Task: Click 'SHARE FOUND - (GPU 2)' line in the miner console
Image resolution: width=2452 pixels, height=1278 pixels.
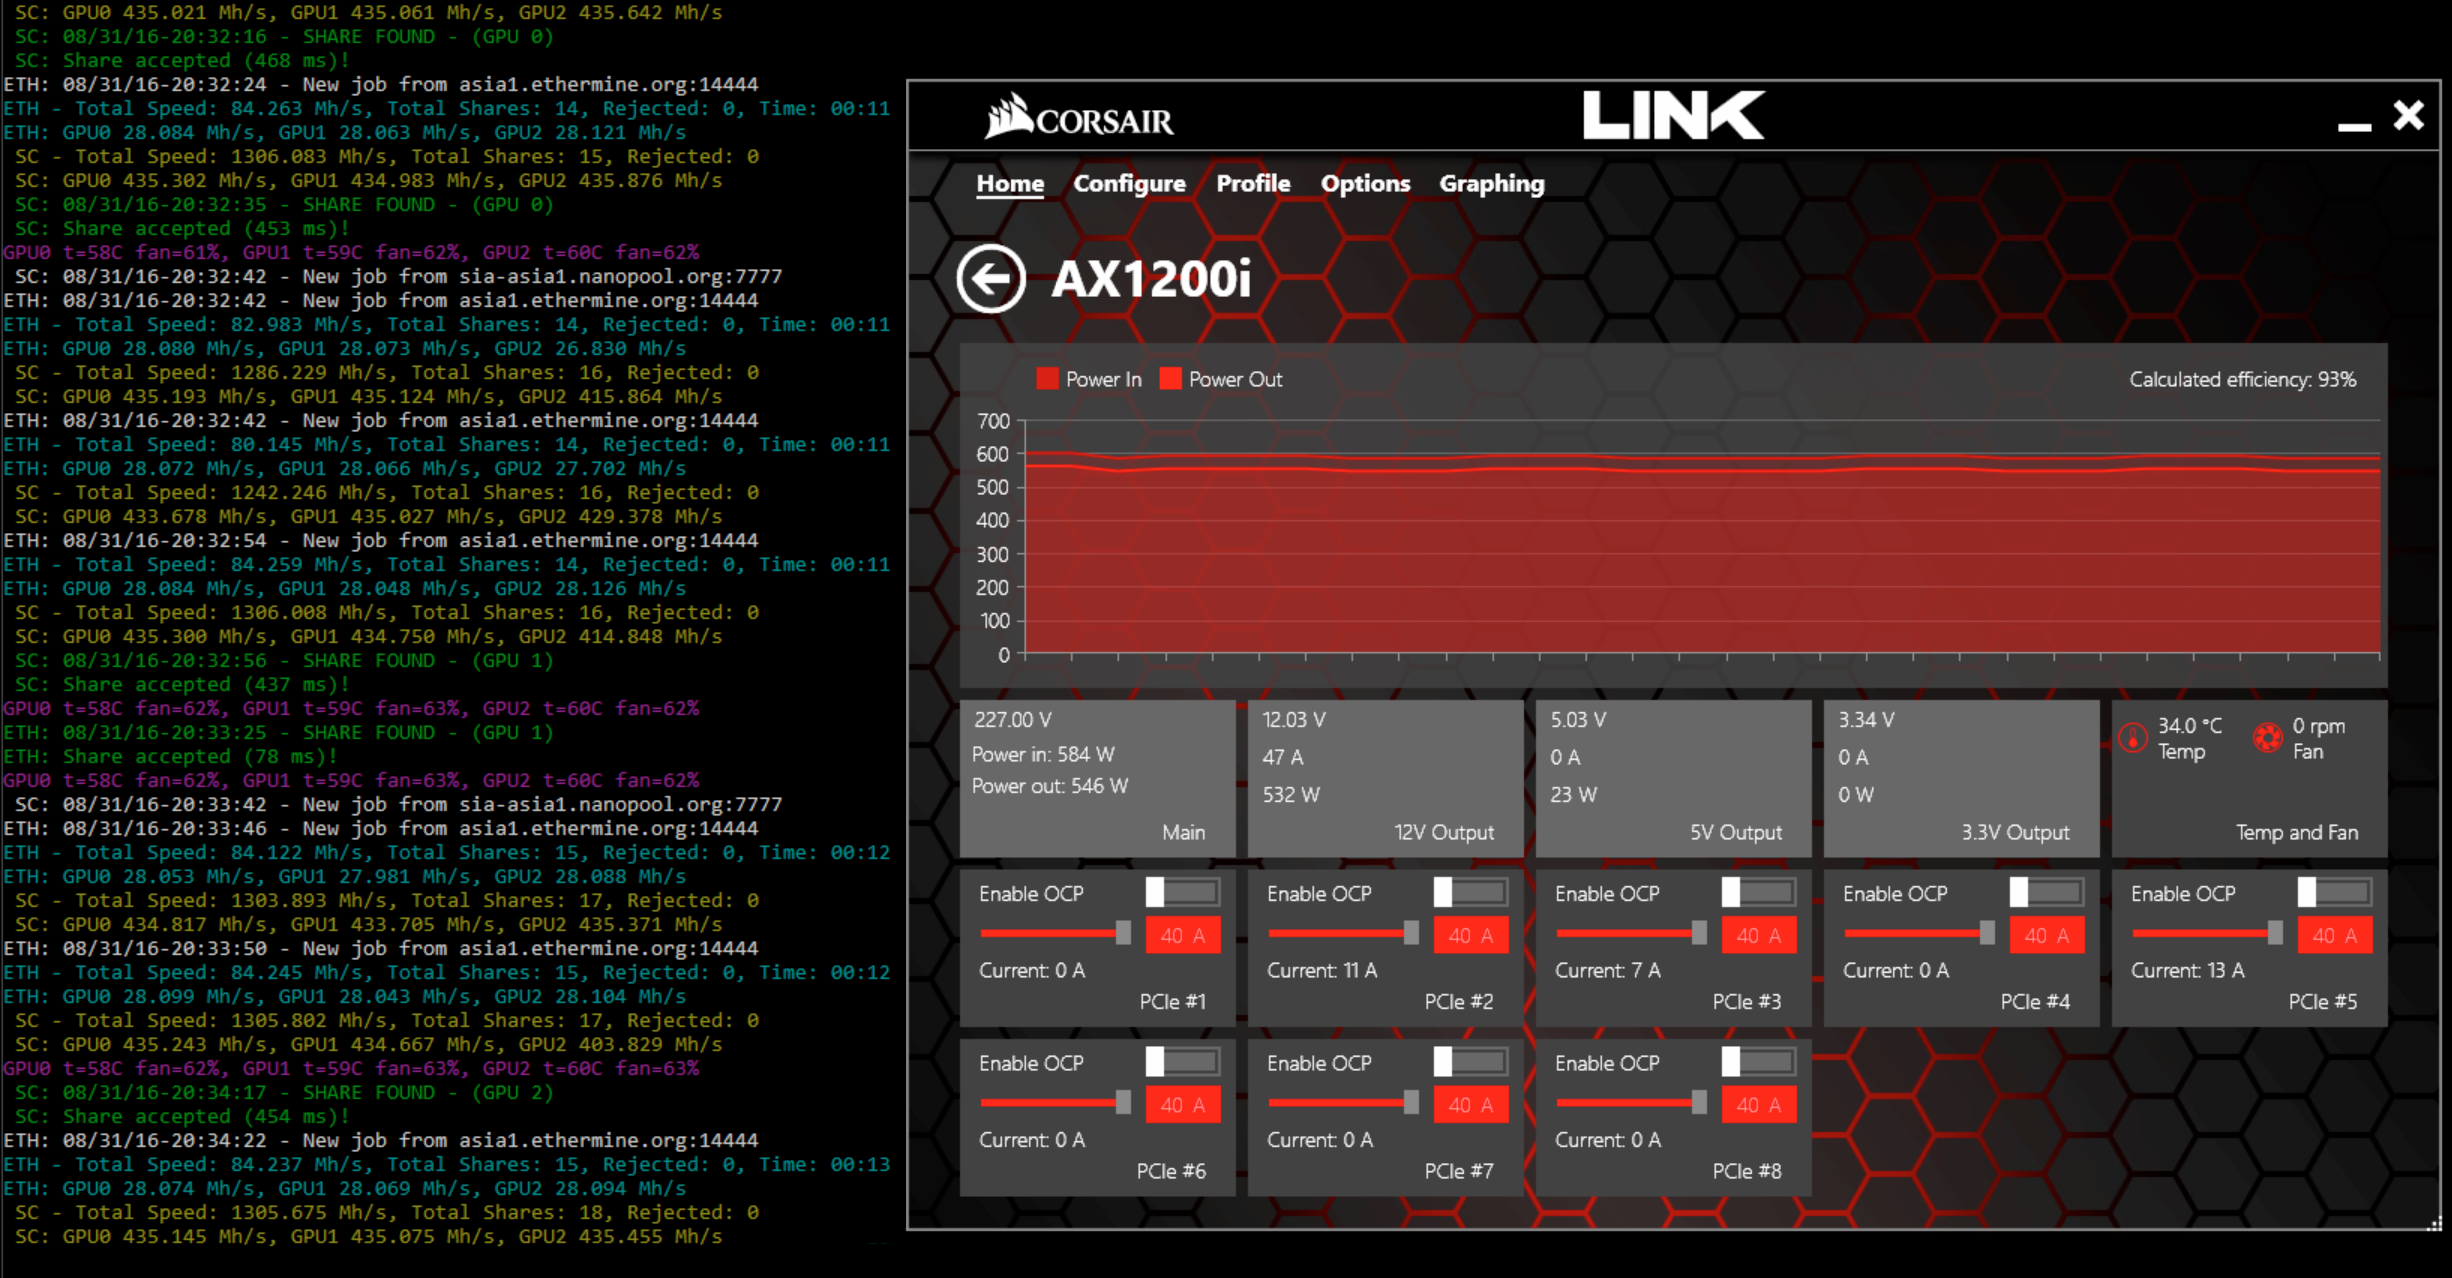Action: (283, 1092)
